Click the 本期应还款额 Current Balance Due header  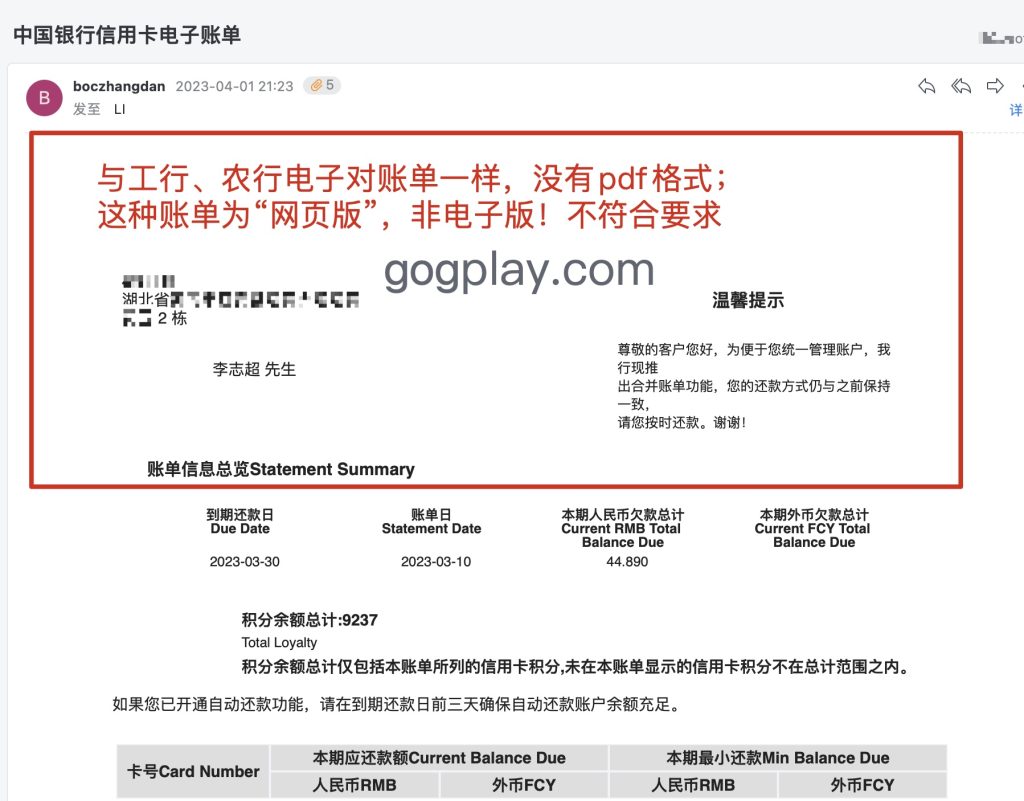coord(439,758)
